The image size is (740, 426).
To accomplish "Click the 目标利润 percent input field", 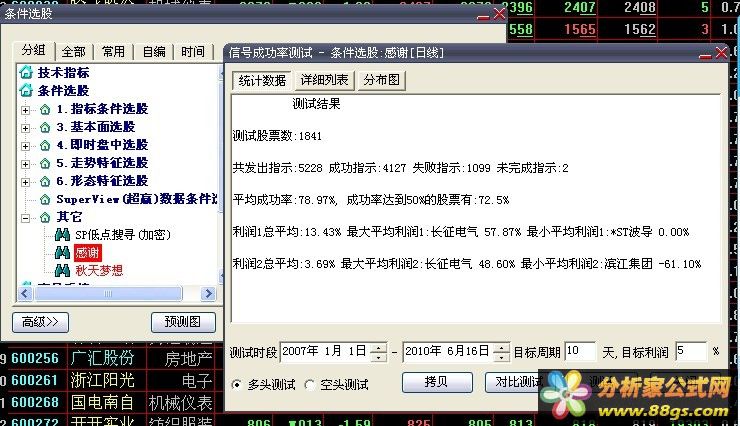I will point(691,351).
